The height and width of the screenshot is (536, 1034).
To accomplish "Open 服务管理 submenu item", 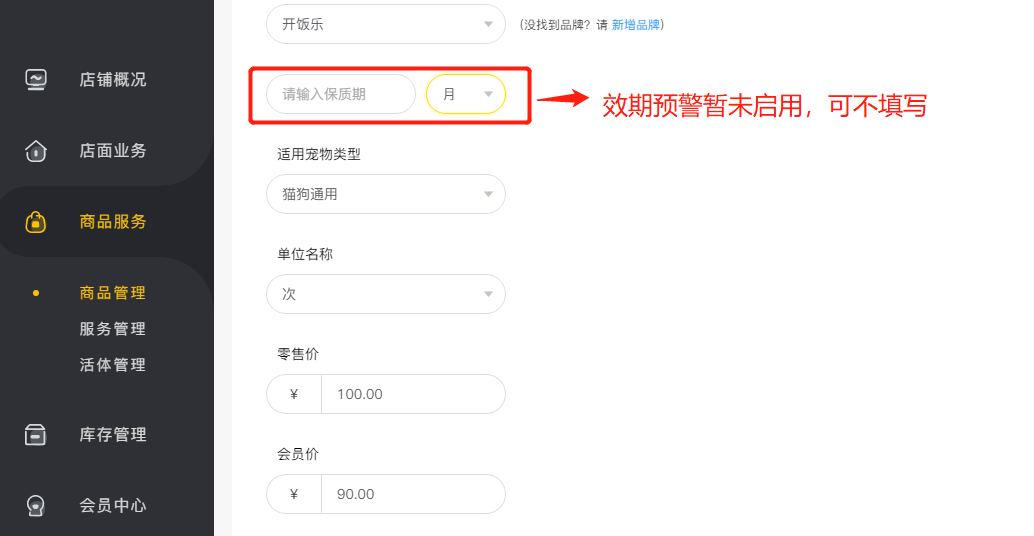I will (x=113, y=328).
